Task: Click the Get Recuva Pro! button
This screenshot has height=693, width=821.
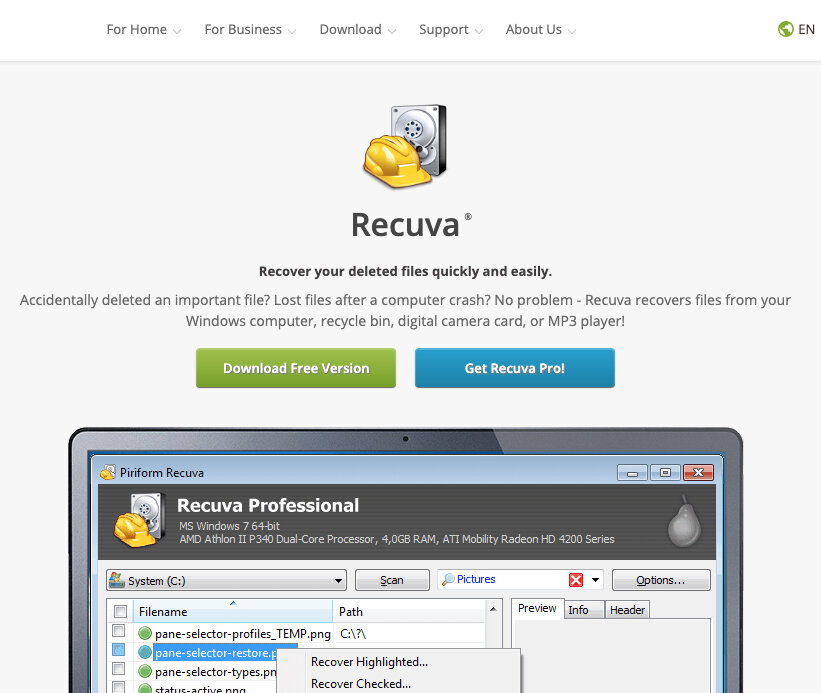Action: coord(515,368)
